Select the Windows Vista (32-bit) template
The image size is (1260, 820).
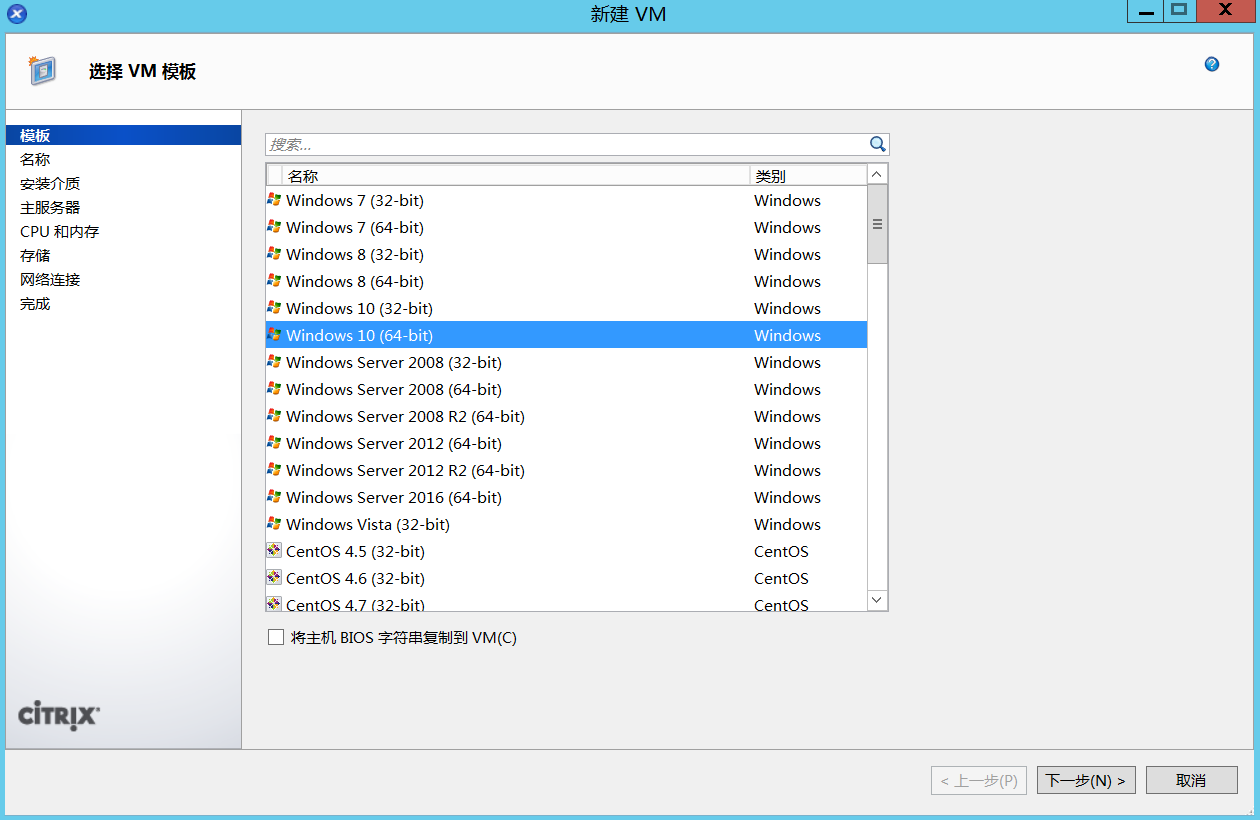[566, 524]
